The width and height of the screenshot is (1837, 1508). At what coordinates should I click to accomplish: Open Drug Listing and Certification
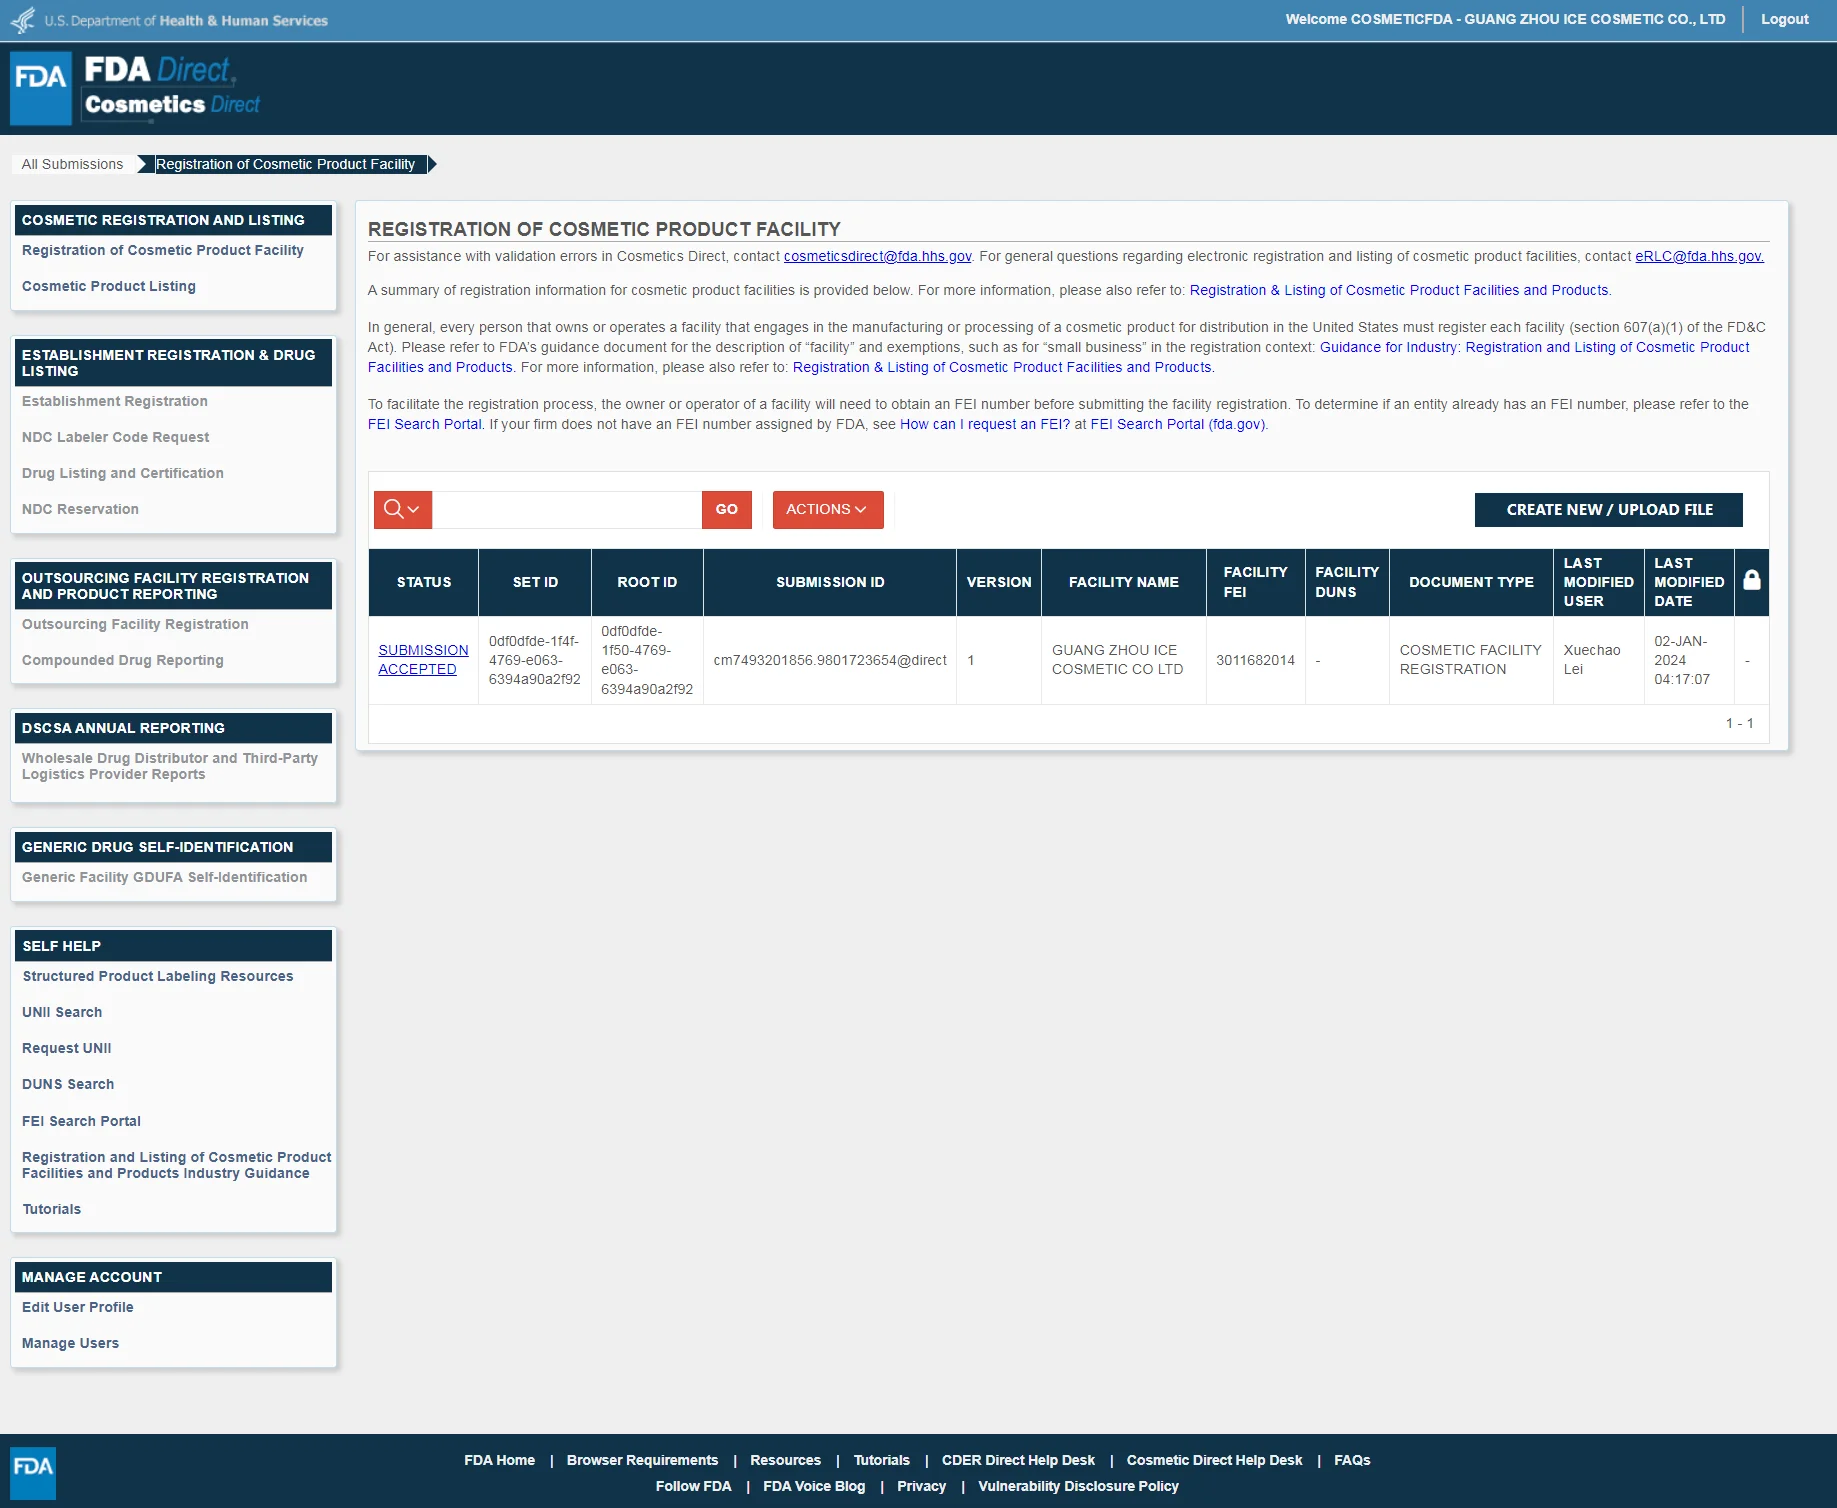123,473
